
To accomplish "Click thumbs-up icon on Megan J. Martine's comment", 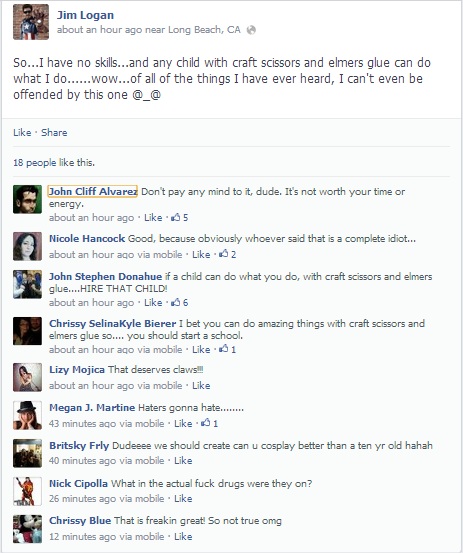I will 206,423.
